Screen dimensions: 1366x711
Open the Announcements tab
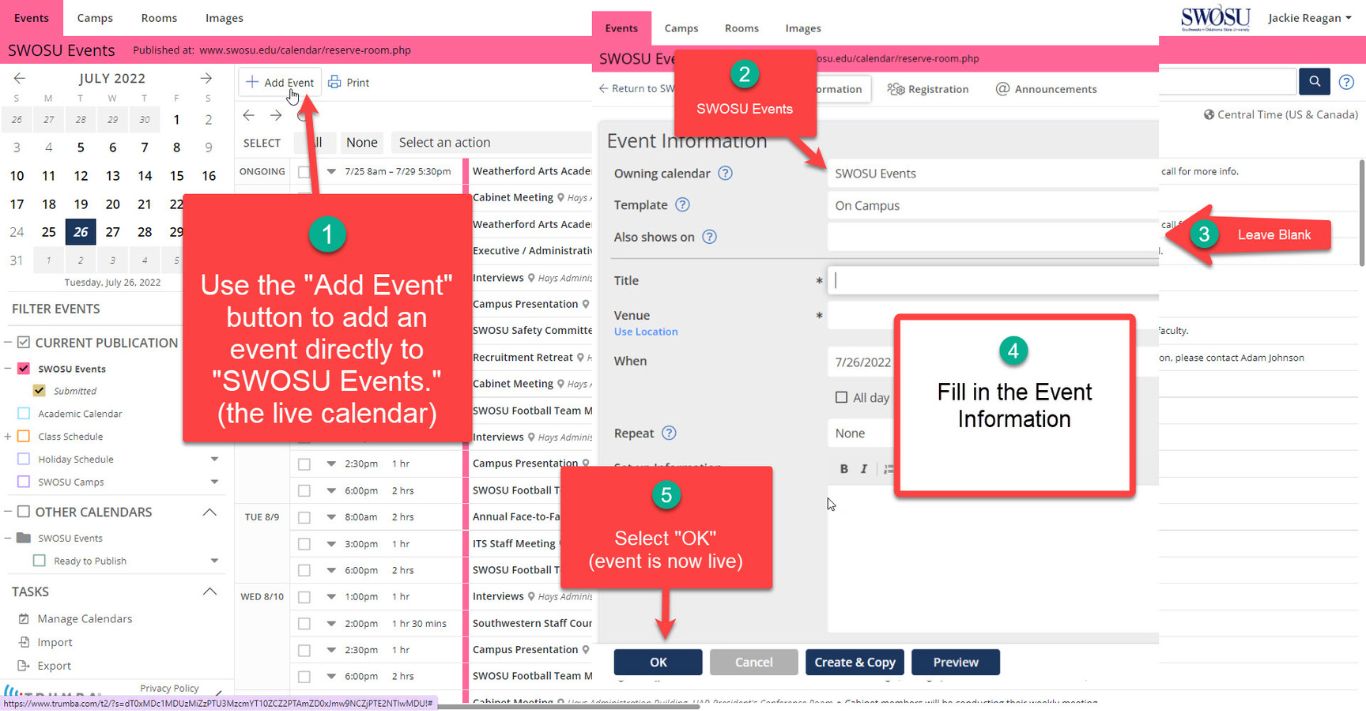1046,89
